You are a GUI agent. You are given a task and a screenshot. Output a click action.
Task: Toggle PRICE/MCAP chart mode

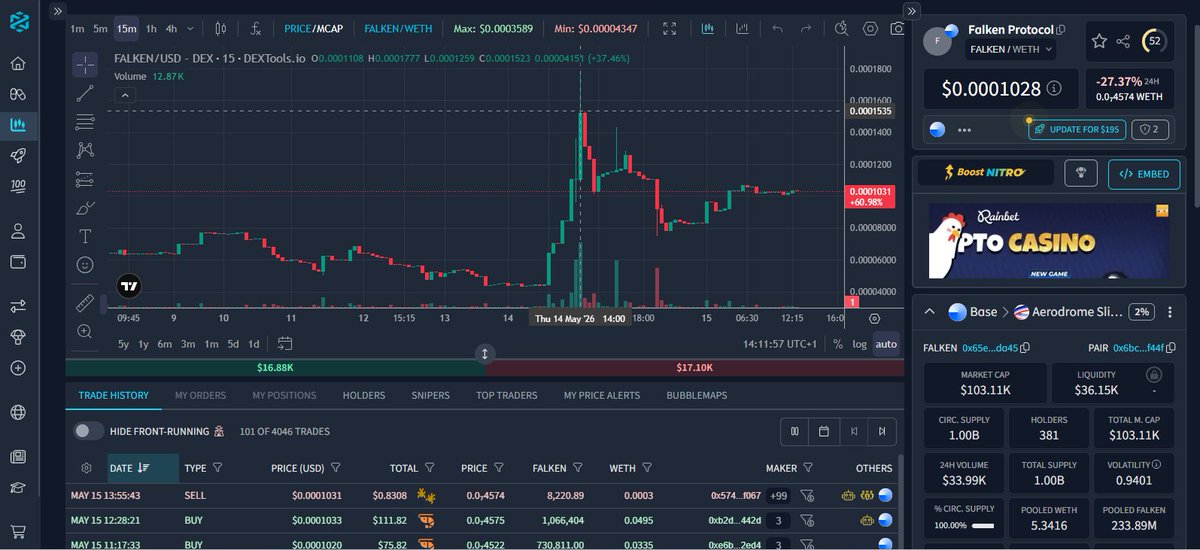point(313,28)
